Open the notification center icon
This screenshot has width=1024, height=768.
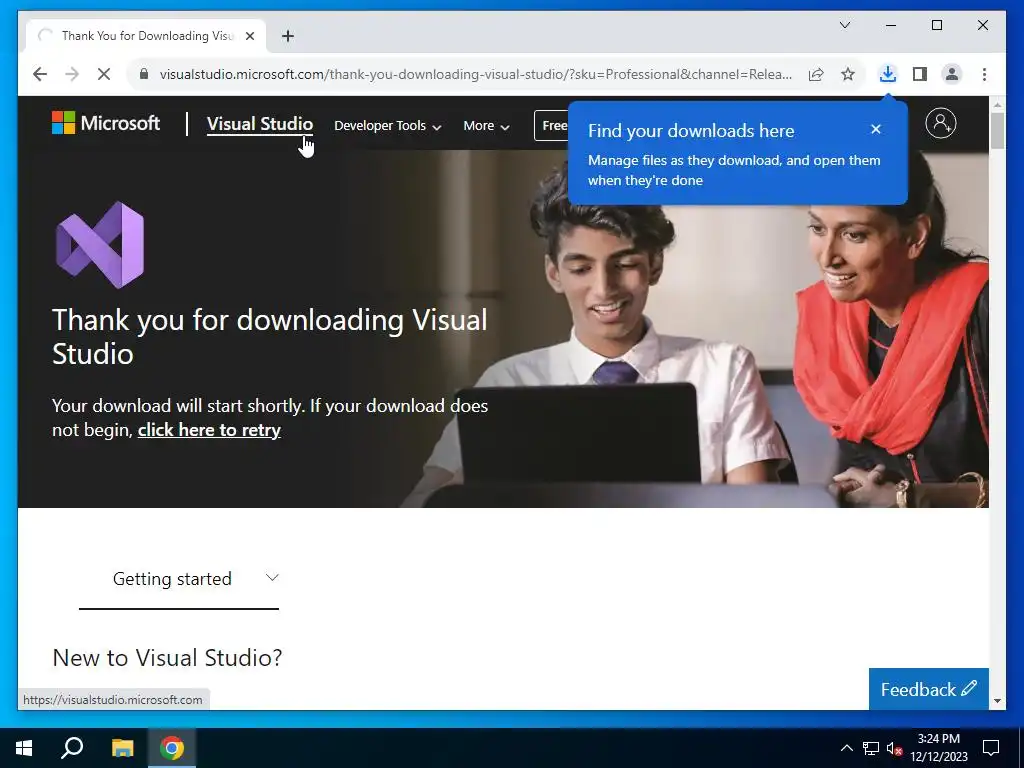tap(991, 748)
